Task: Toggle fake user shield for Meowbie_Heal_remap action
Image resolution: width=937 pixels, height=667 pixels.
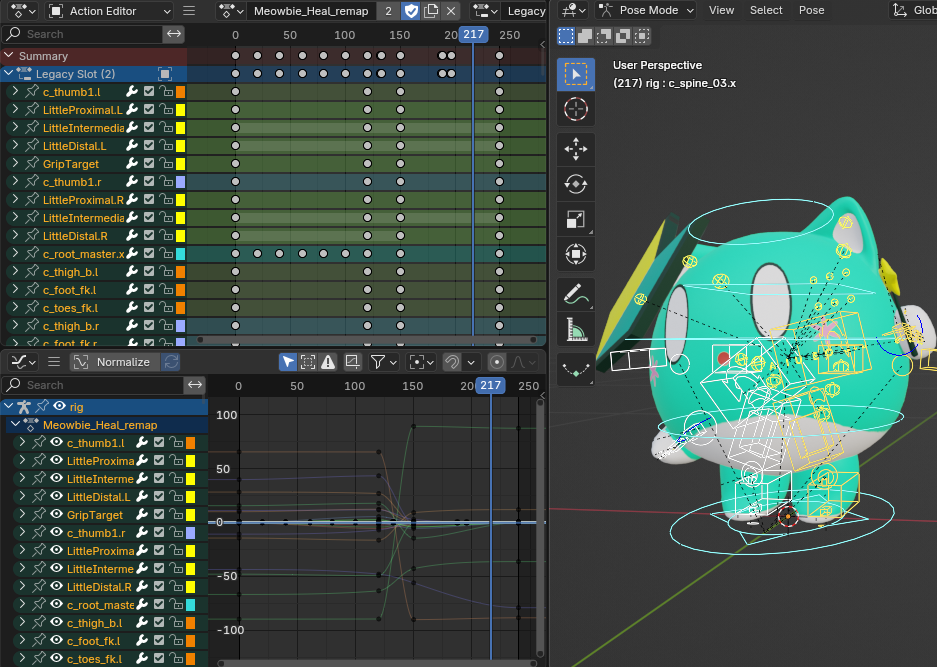Action: coord(411,11)
